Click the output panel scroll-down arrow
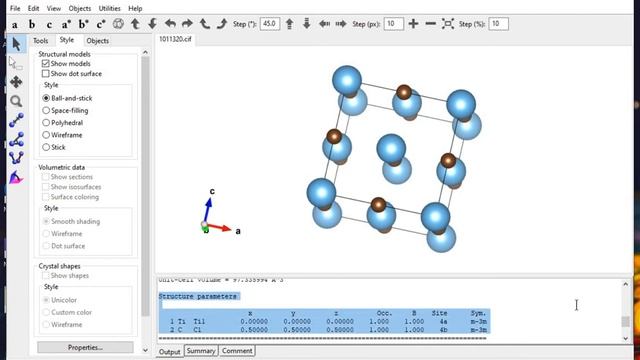Viewport: 640px width, 360px height. pyautogui.click(x=626, y=338)
